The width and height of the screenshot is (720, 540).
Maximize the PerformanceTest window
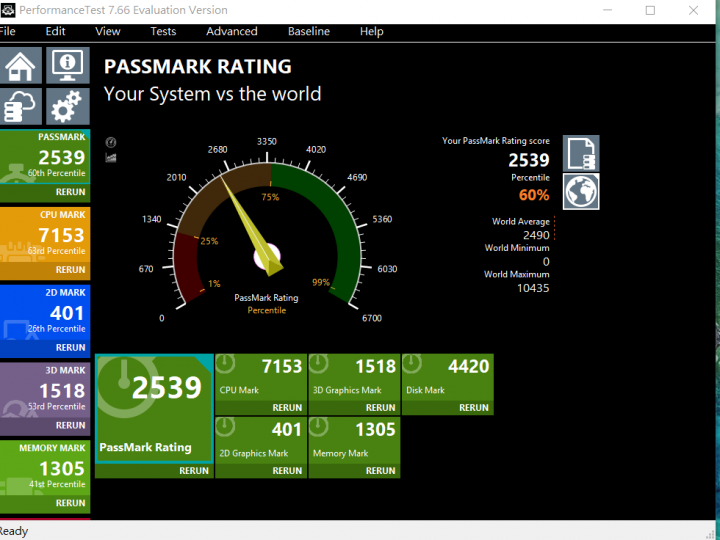coord(650,10)
